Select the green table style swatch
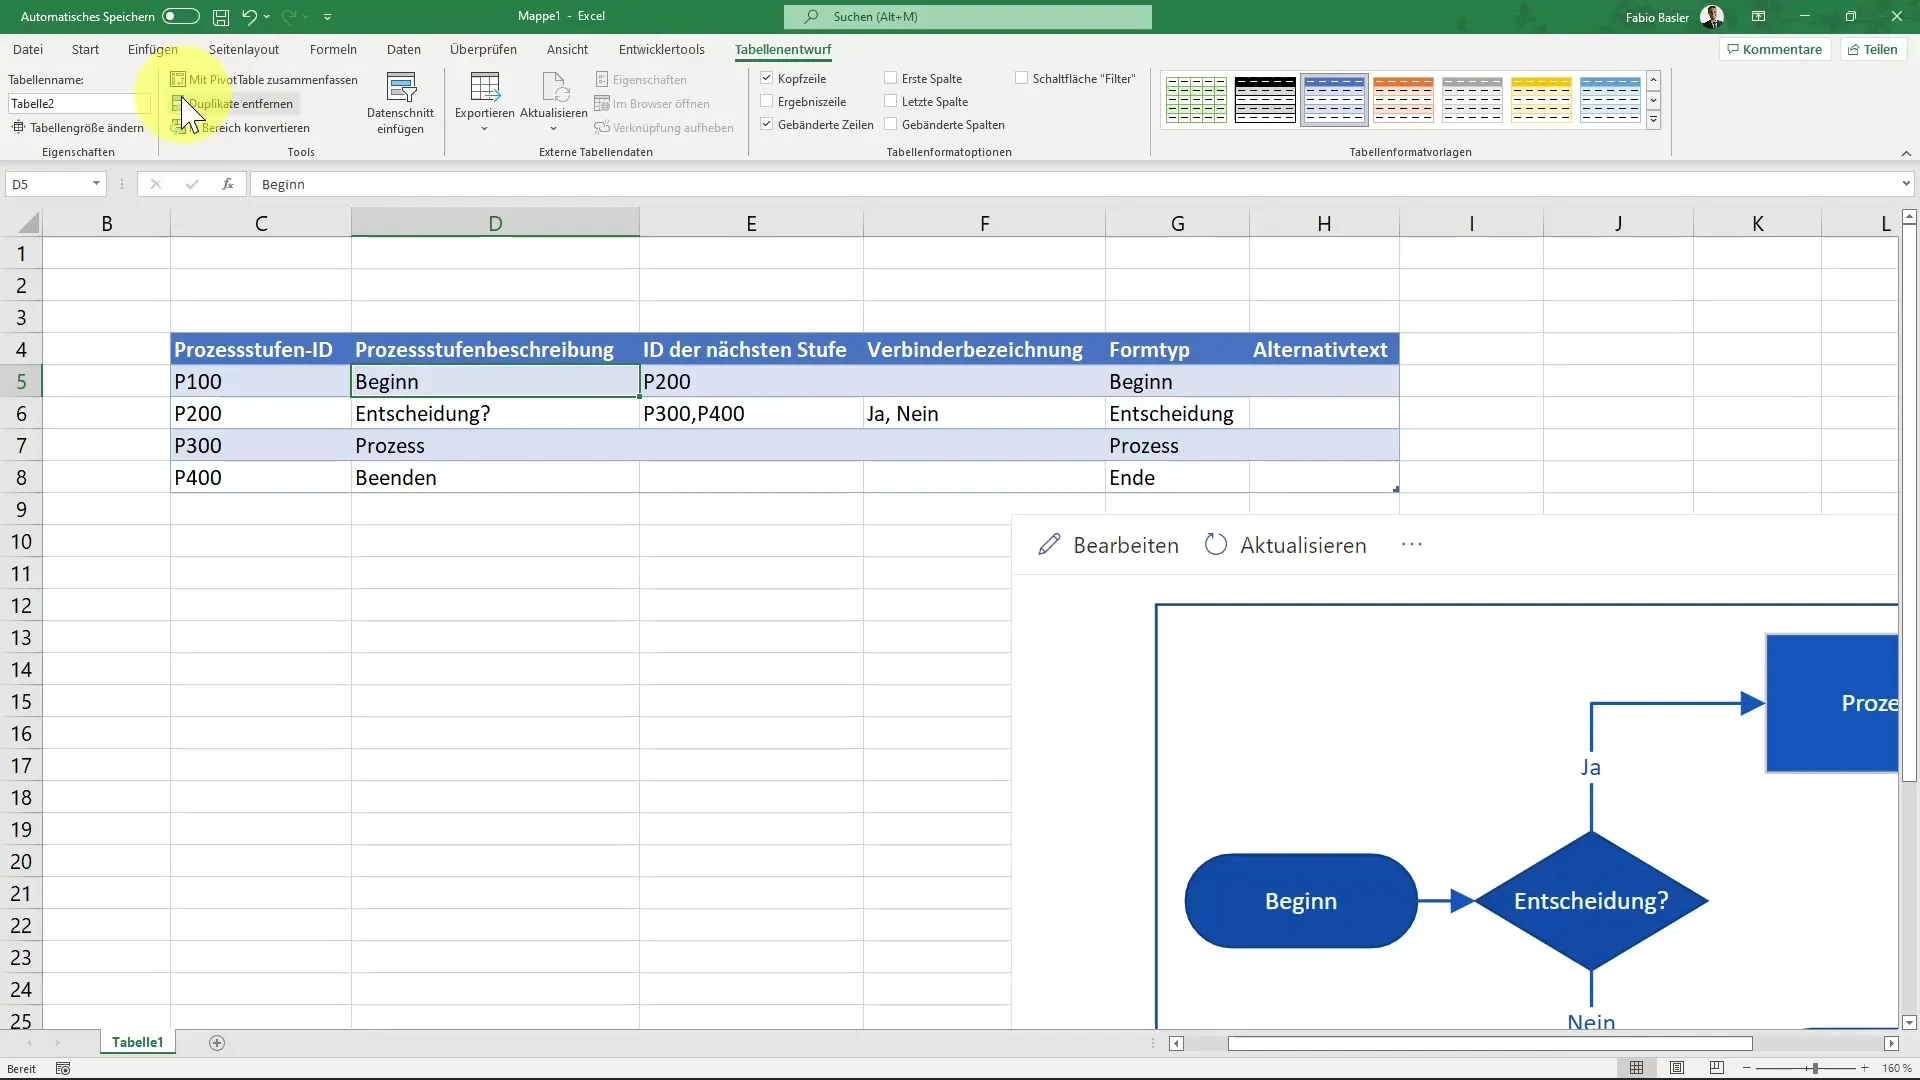 pos(1196,100)
